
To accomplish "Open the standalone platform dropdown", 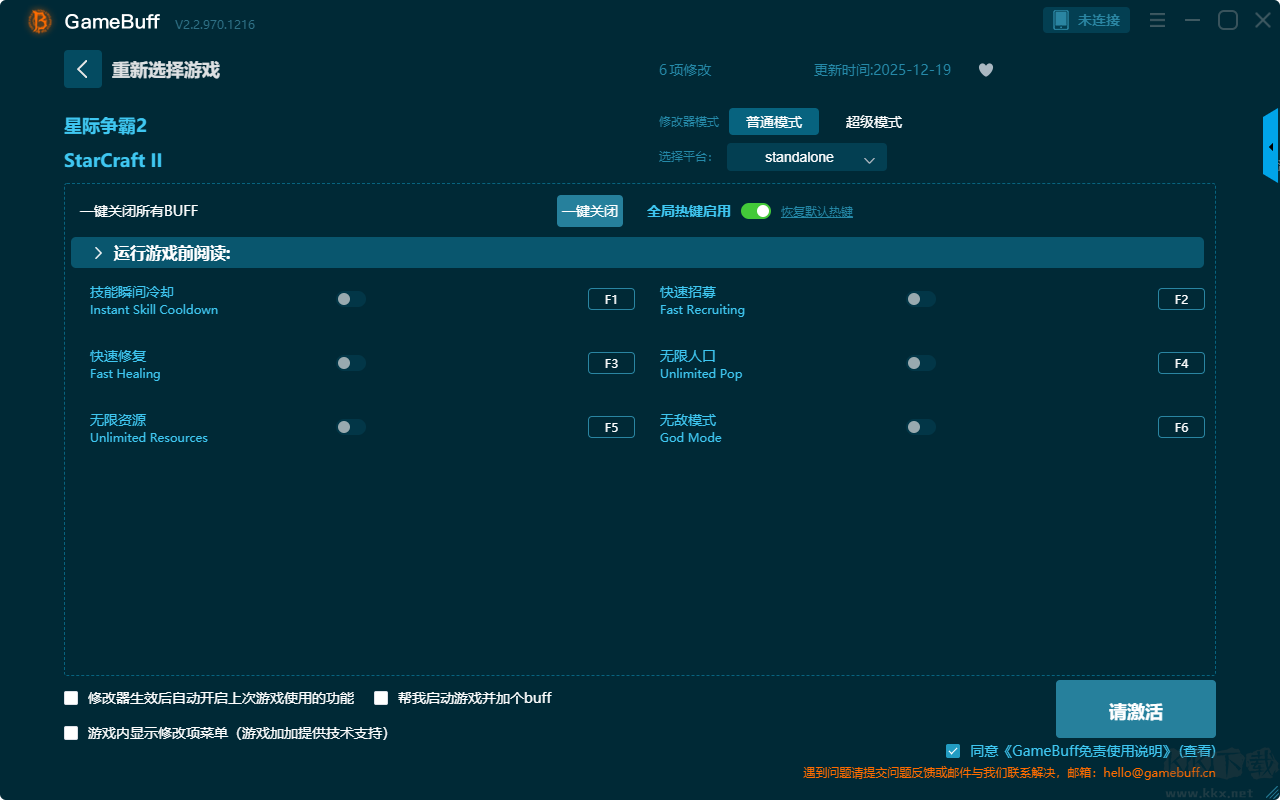I will point(806,157).
